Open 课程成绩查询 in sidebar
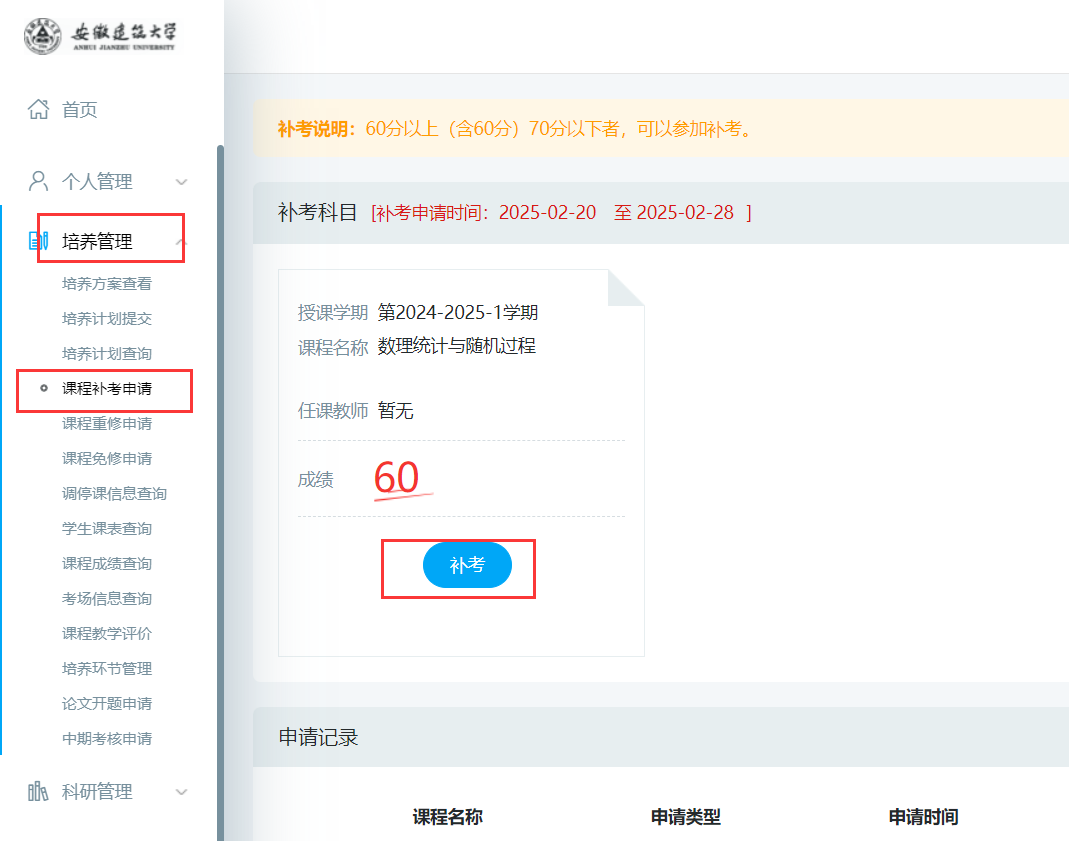1069x841 pixels. click(x=107, y=564)
